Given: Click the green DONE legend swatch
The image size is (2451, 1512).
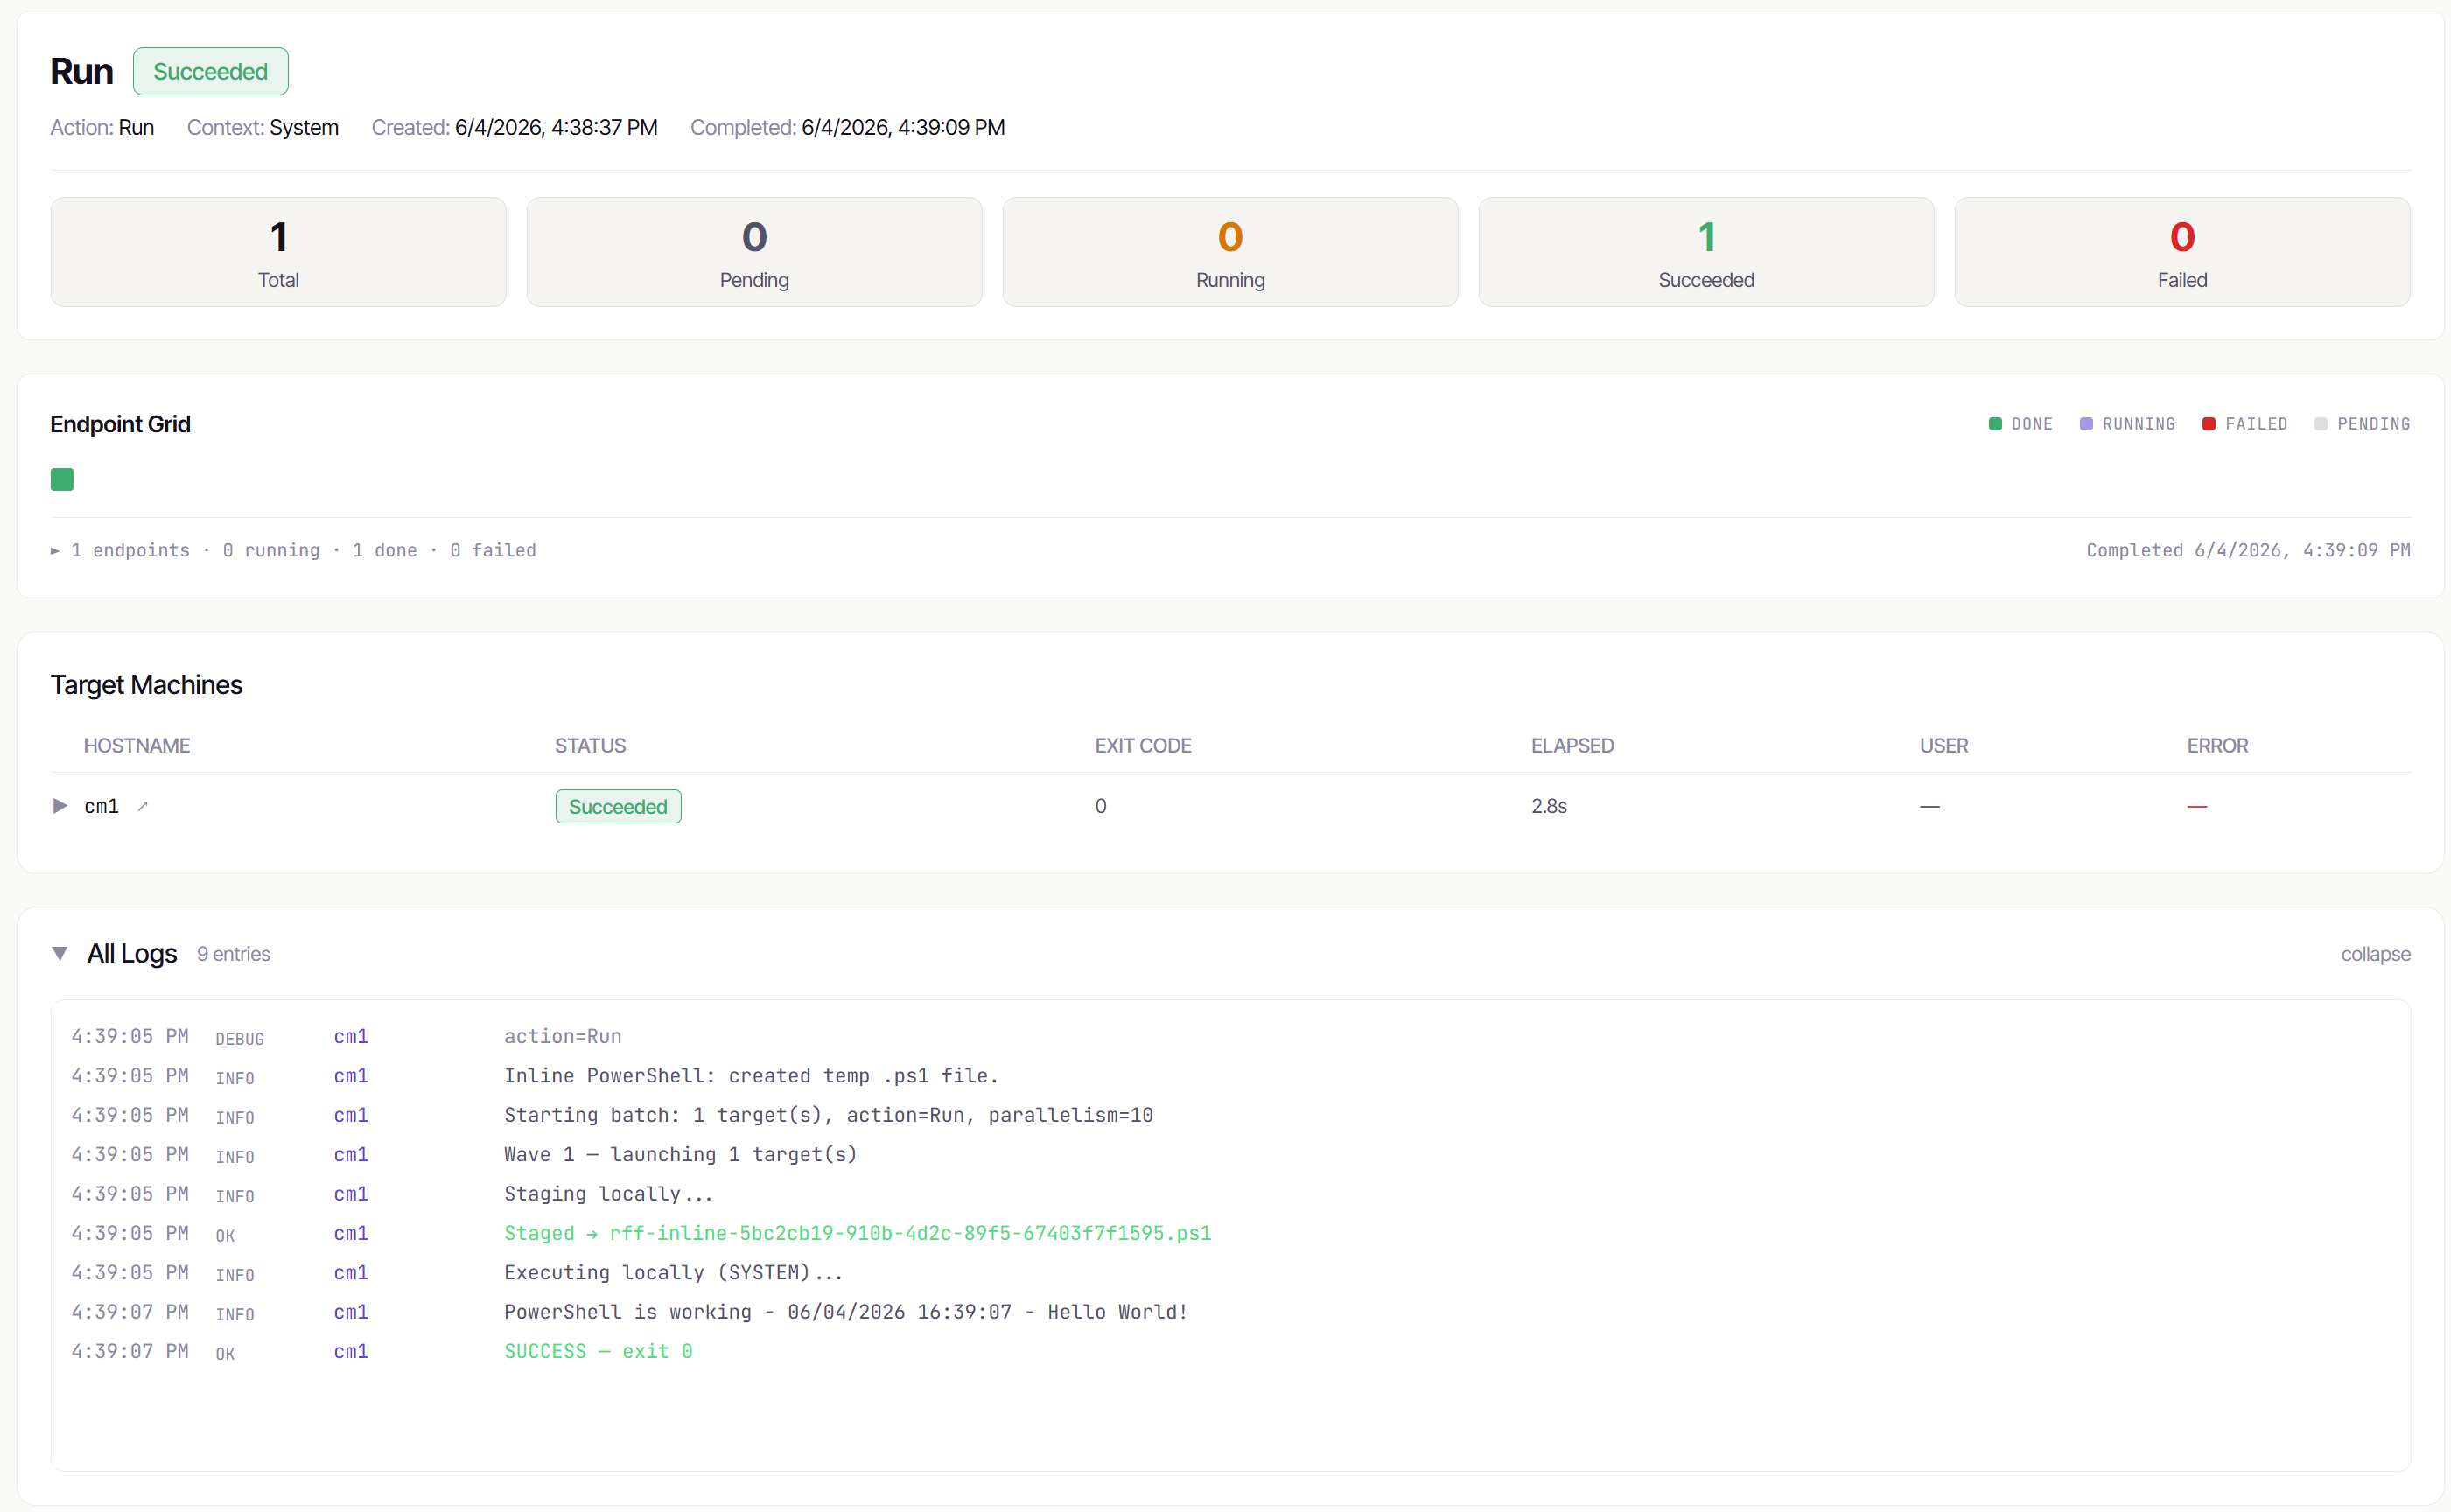Looking at the screenshot, I should coord(1995,424).
